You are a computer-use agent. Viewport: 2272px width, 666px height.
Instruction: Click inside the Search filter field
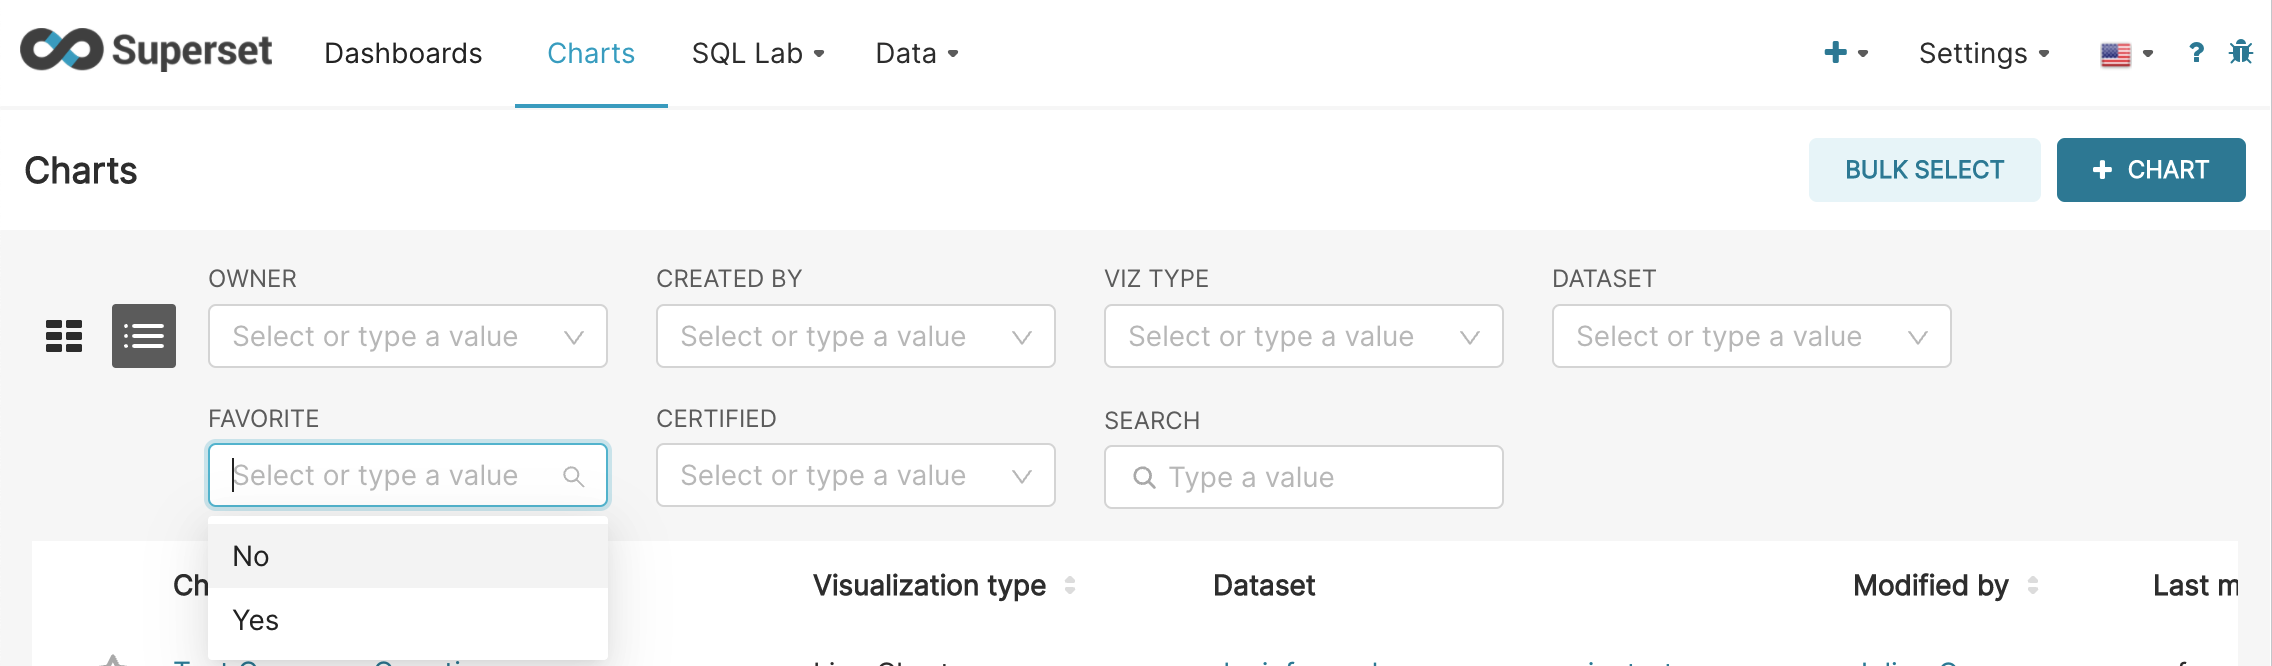(1300, 477)
